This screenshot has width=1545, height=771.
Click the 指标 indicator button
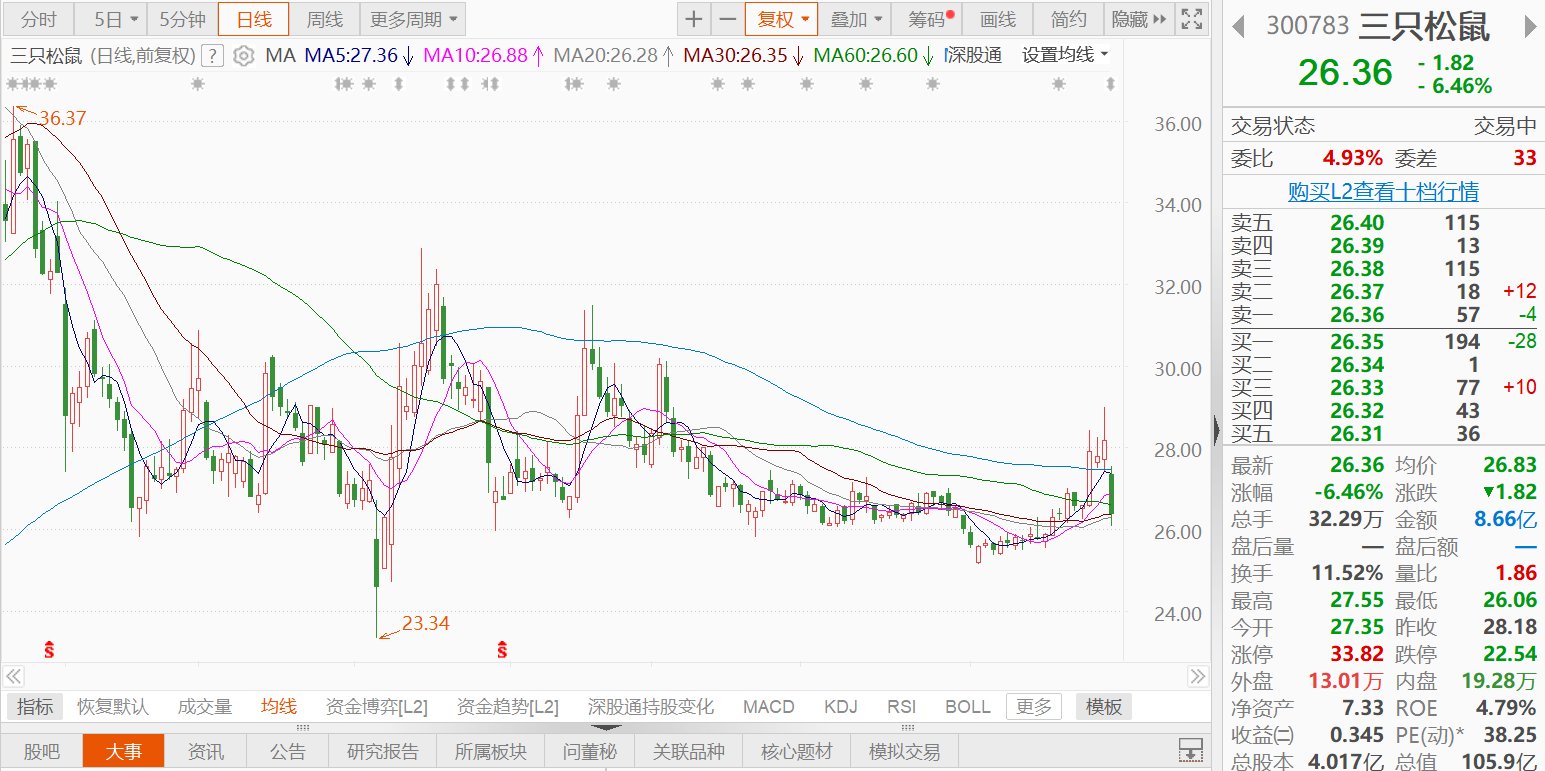[36, 707]
